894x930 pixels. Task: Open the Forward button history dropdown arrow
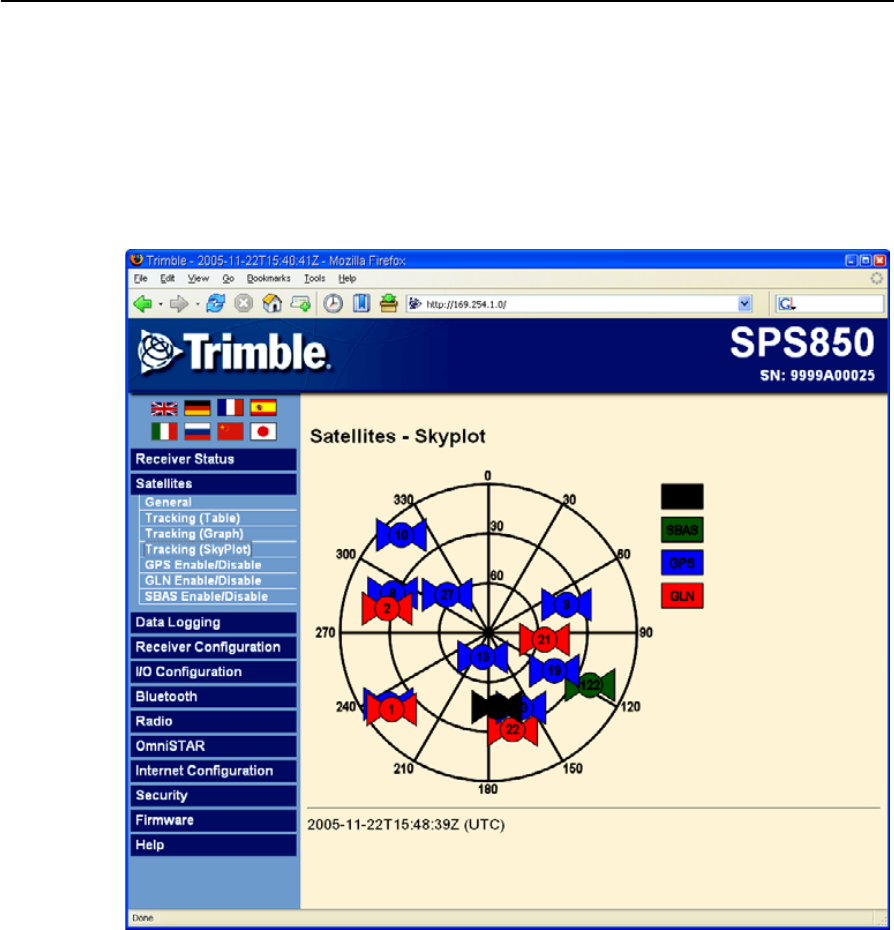click(x=197, y=304)
